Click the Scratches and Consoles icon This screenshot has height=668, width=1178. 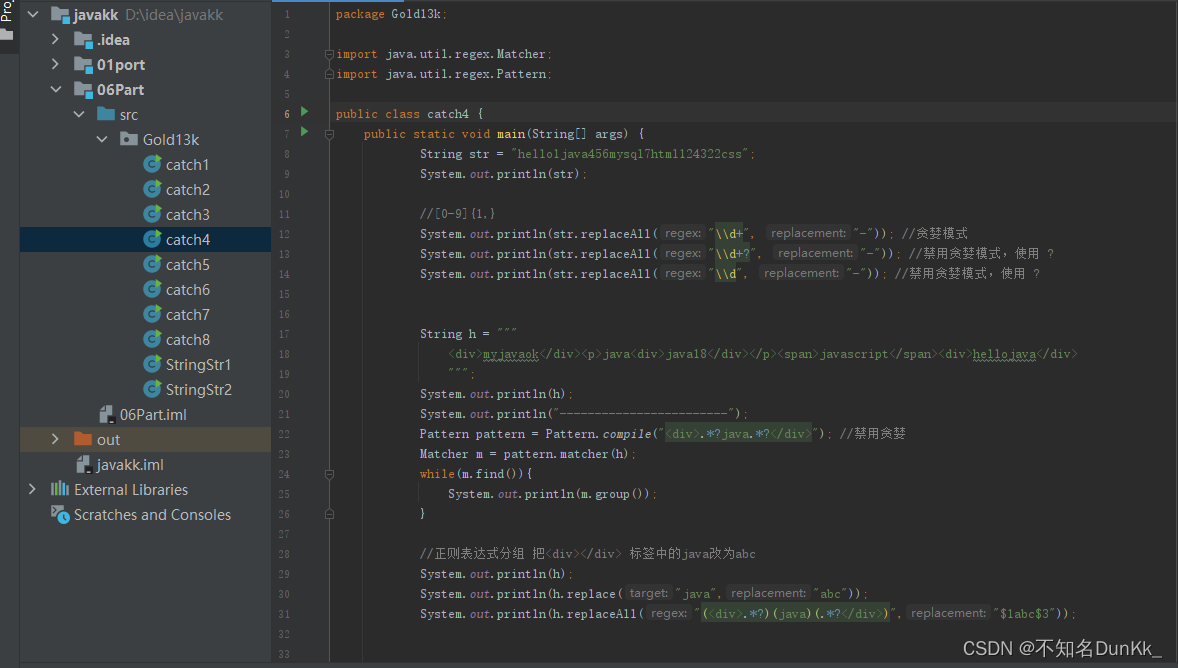tap(60, 515)
